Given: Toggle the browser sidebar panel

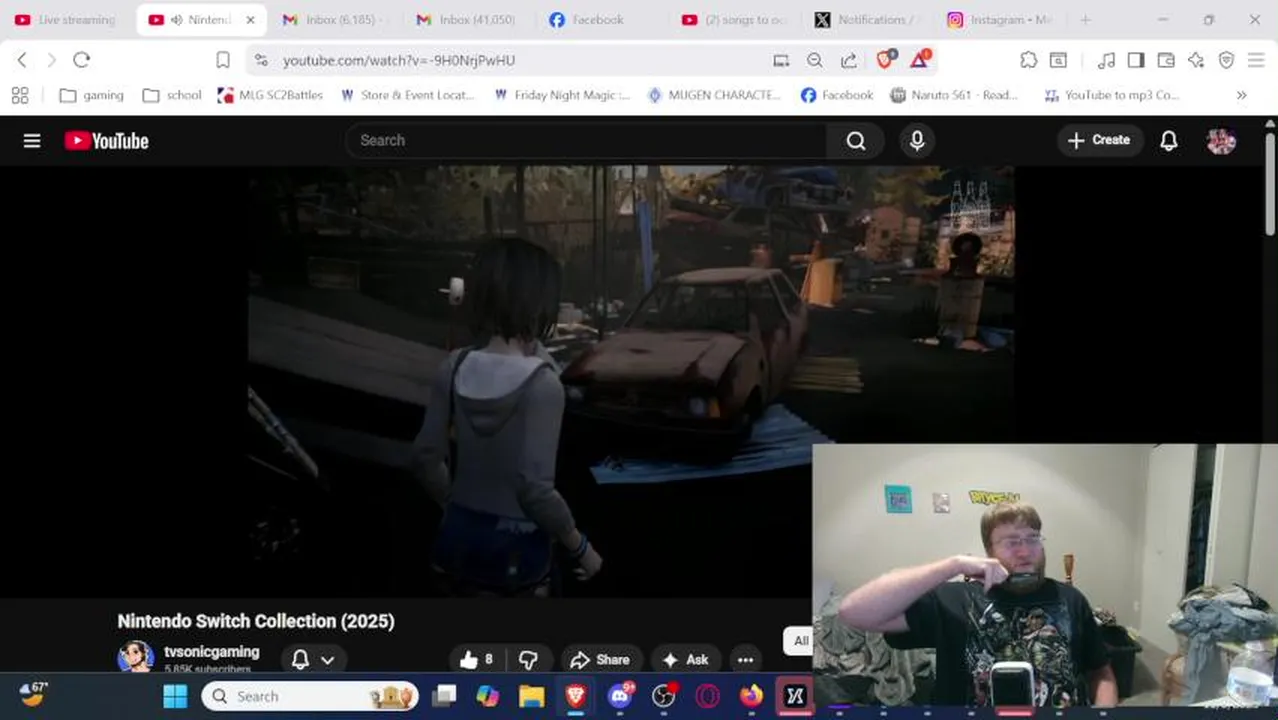Looking at the screenshot, I should (1136, 60).
